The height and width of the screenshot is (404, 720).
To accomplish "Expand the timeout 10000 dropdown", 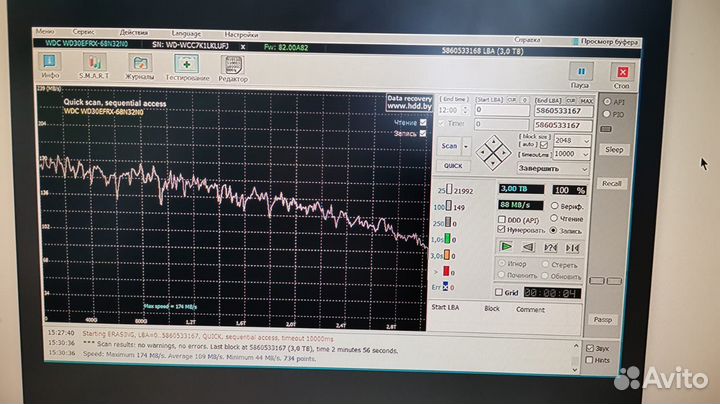I will click(573, 154).
